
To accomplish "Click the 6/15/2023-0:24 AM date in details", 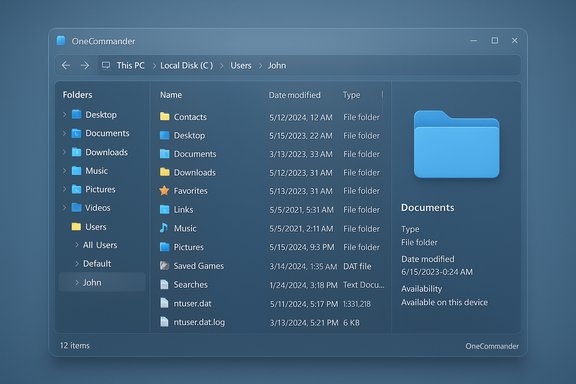I will click(437, 272).
